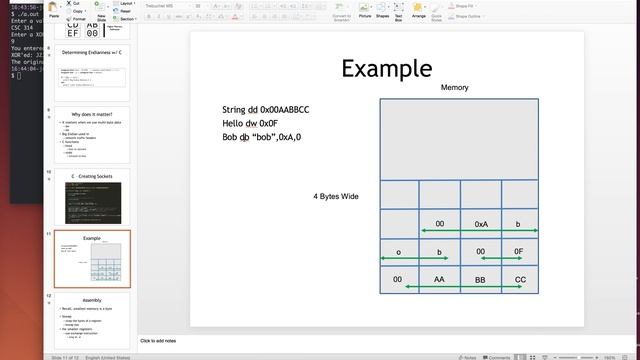Select slide thumbnail Determining Endianness w/ C
Image resolution: width=640 pixels, height=360 pixels.
click(x=92, y=73)
